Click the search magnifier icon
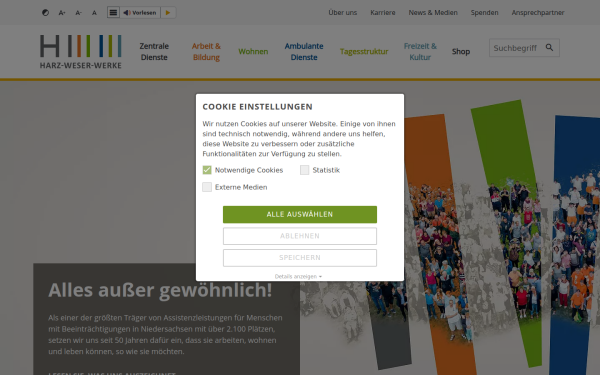 (x=549, y=47)
